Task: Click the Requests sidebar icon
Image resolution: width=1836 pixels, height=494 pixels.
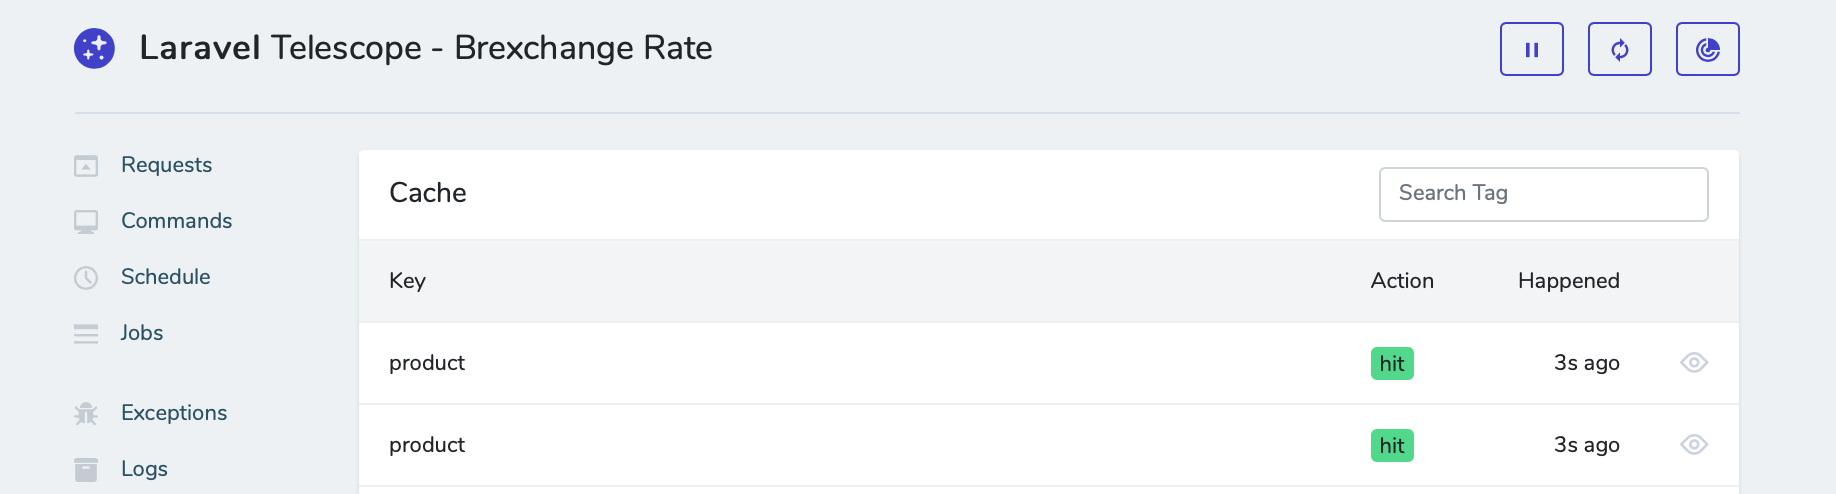Action: click(86, 166)
